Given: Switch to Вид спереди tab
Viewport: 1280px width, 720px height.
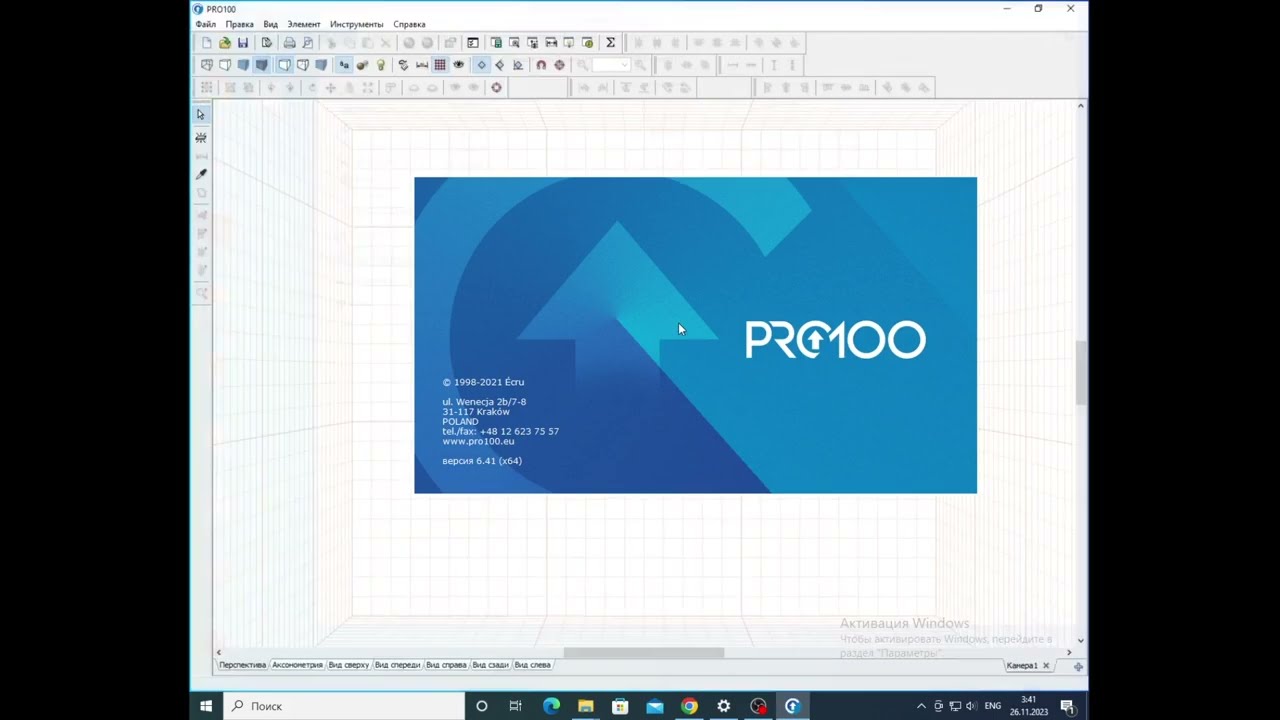Looking at the screenshot, I should [x=398, y=665].
